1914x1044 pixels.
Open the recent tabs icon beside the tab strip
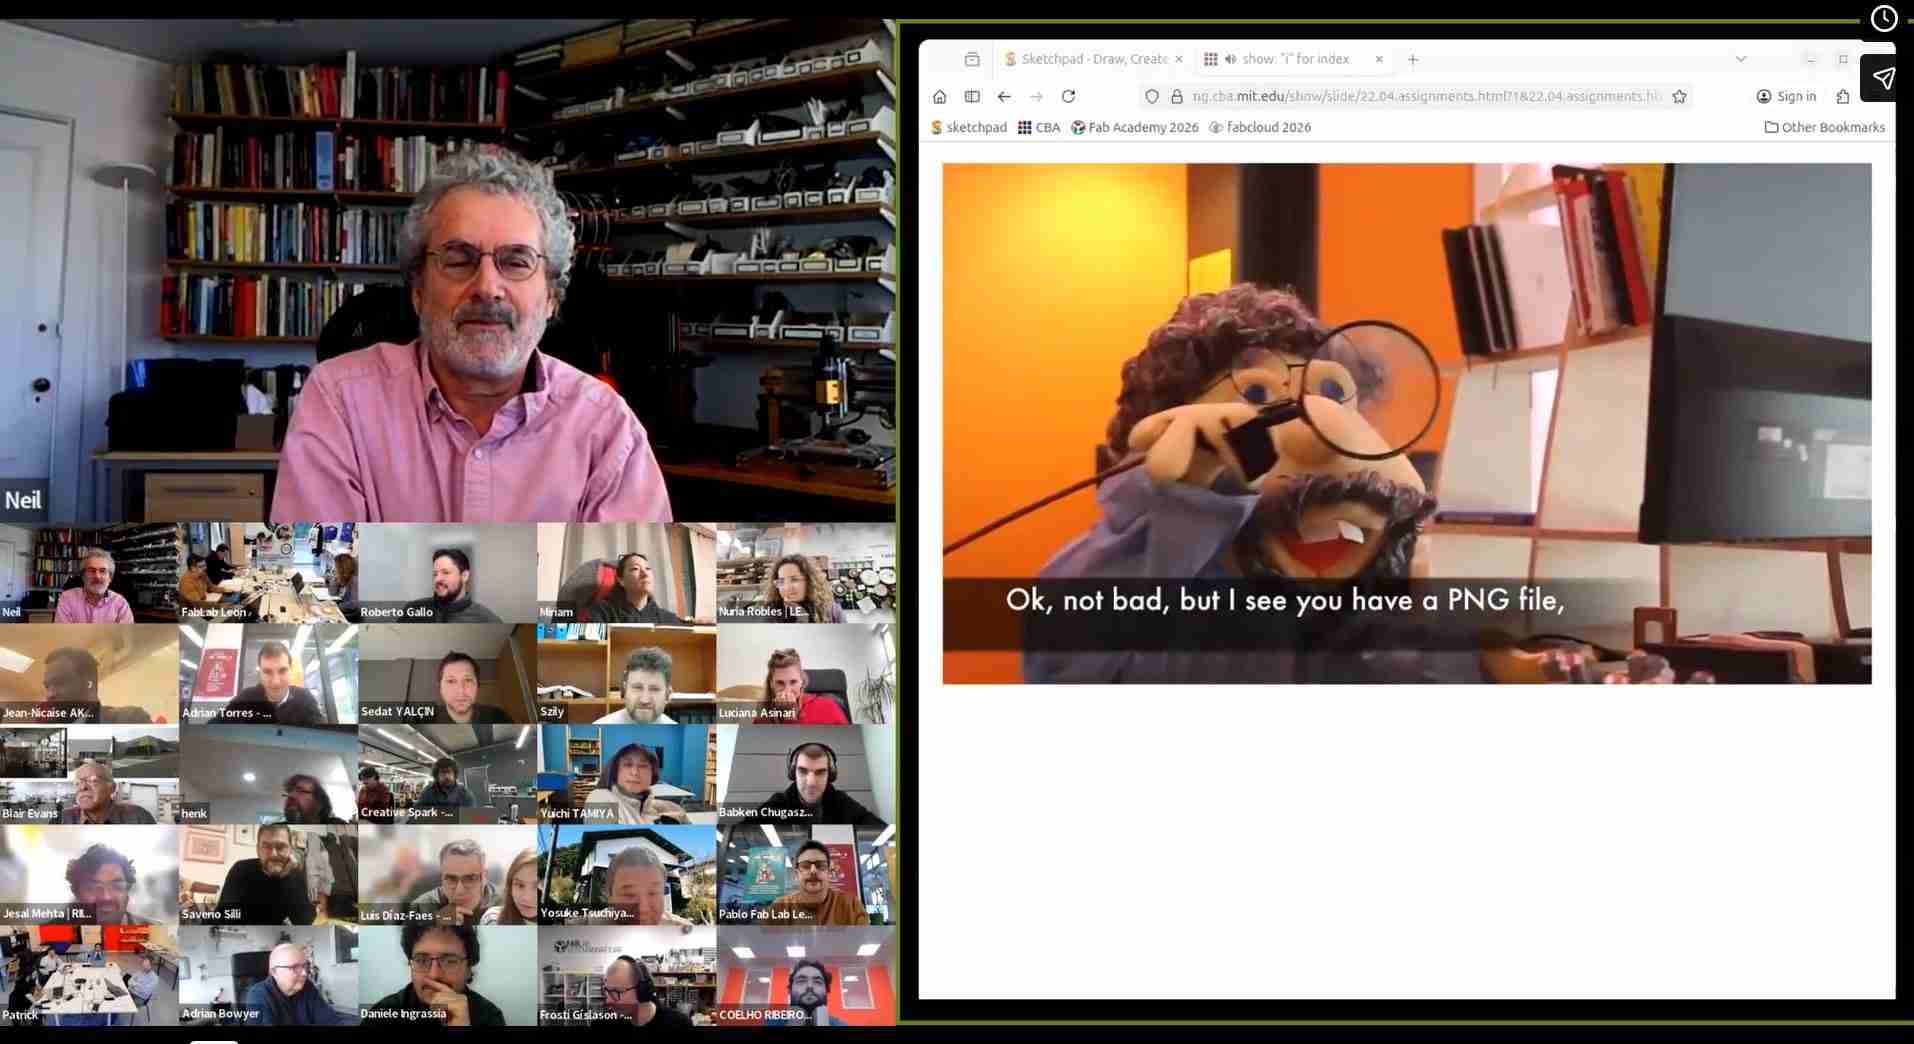(x=972, y=59)
